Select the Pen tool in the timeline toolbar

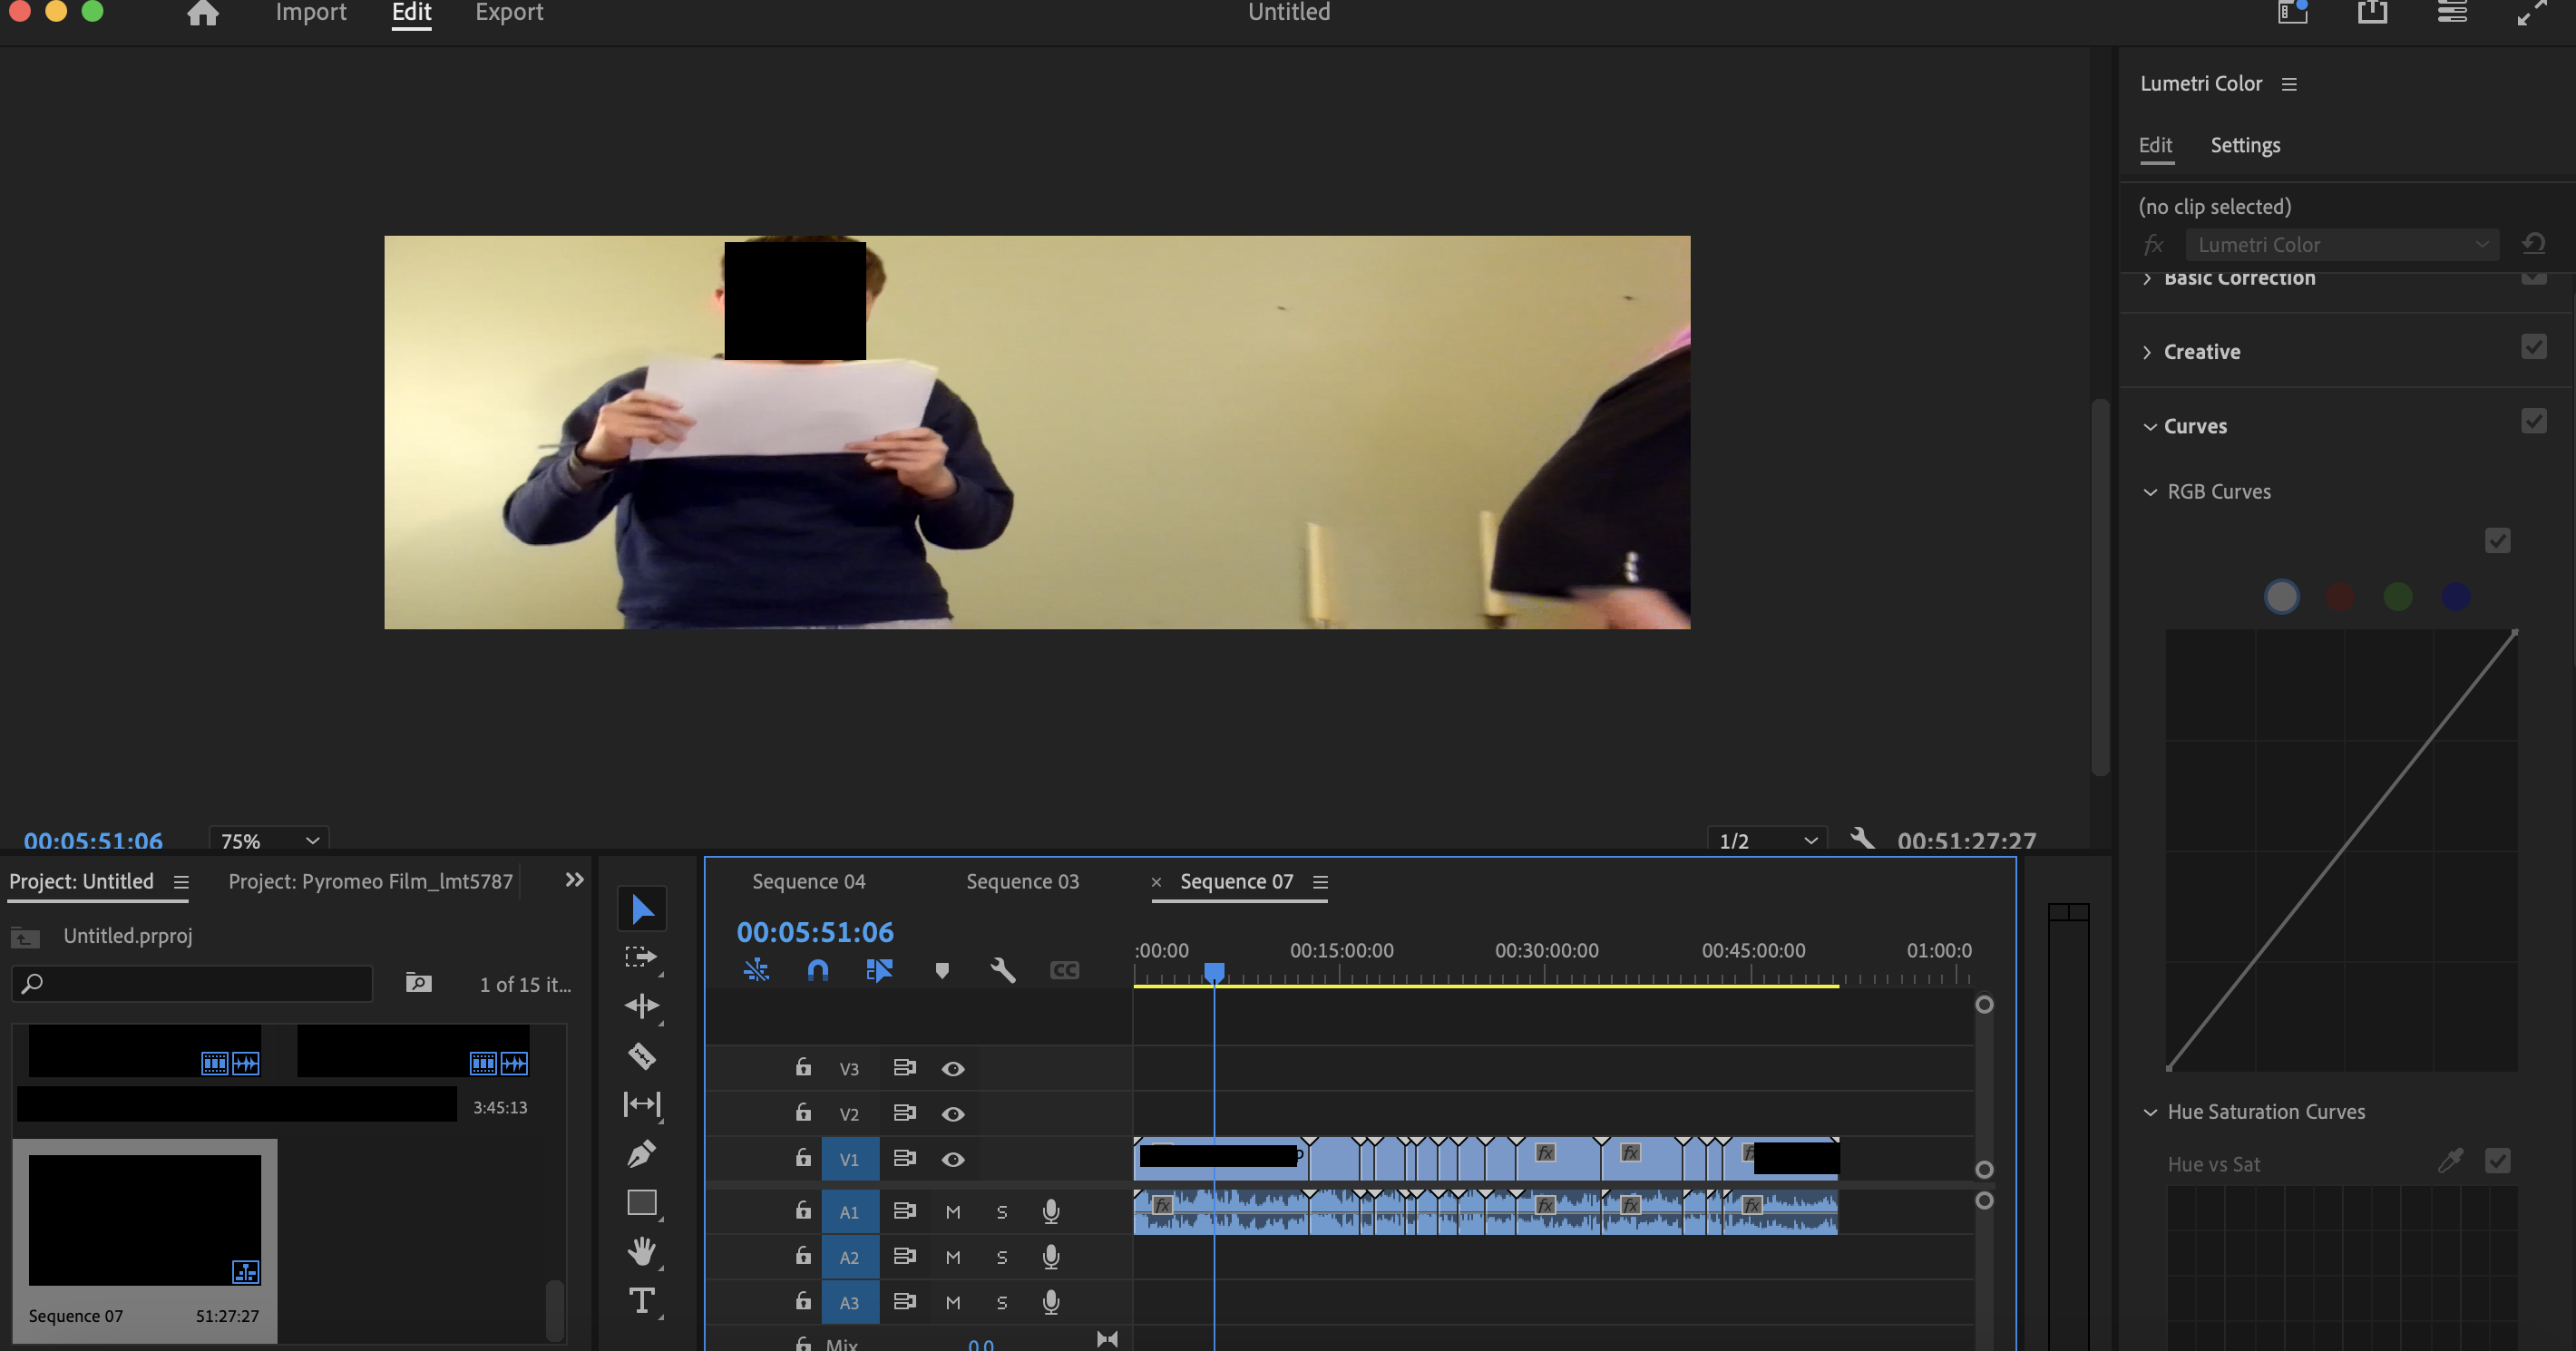(641, 1153)
